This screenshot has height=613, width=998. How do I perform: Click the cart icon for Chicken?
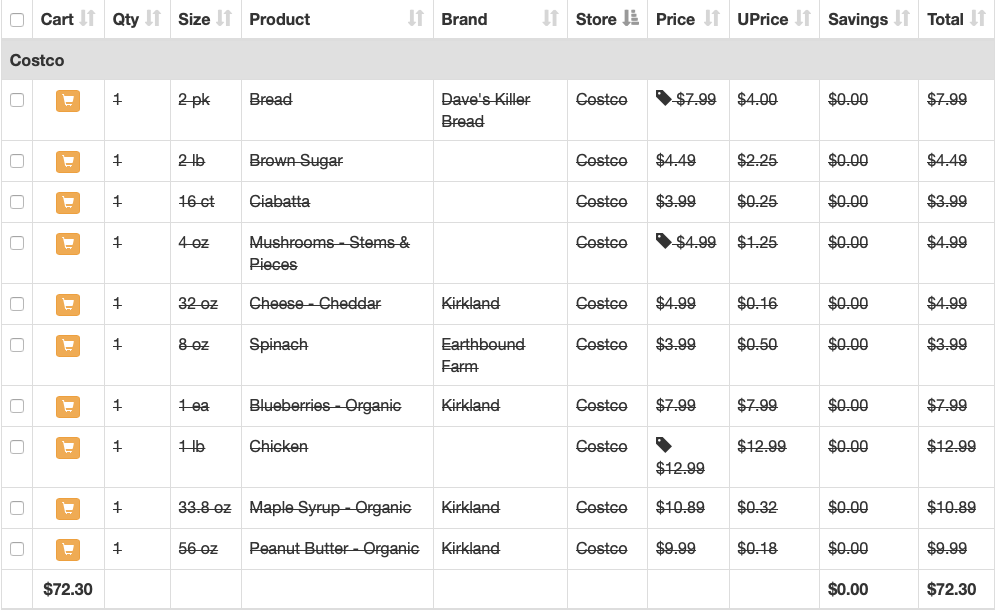(x=68, y=448)
